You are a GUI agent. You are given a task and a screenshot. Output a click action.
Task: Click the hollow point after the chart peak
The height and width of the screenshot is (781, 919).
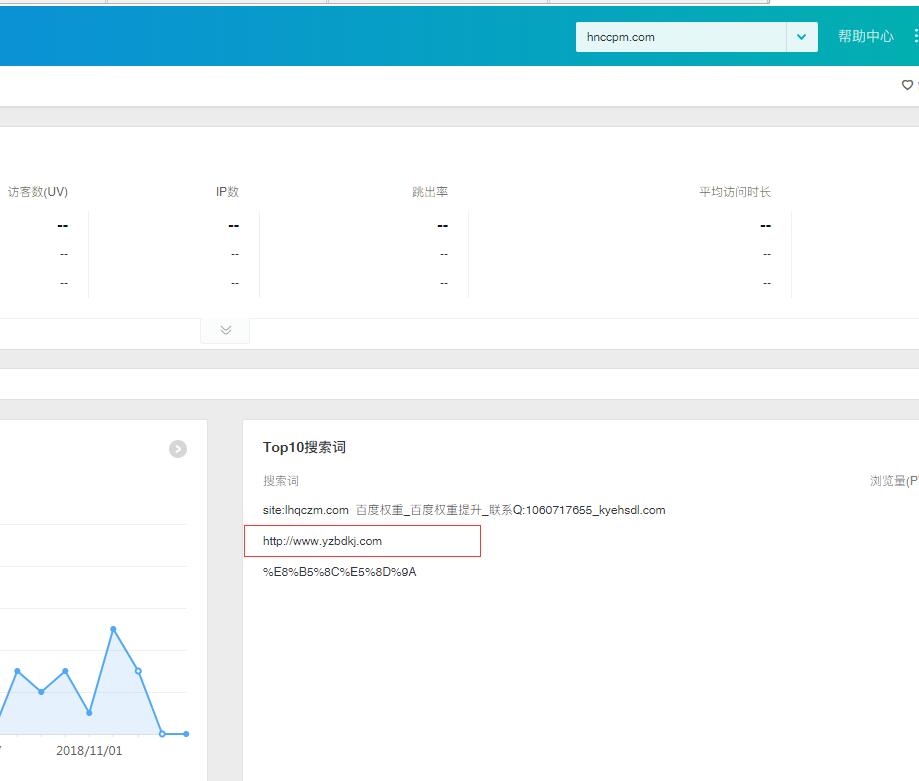tap(138, 670)
